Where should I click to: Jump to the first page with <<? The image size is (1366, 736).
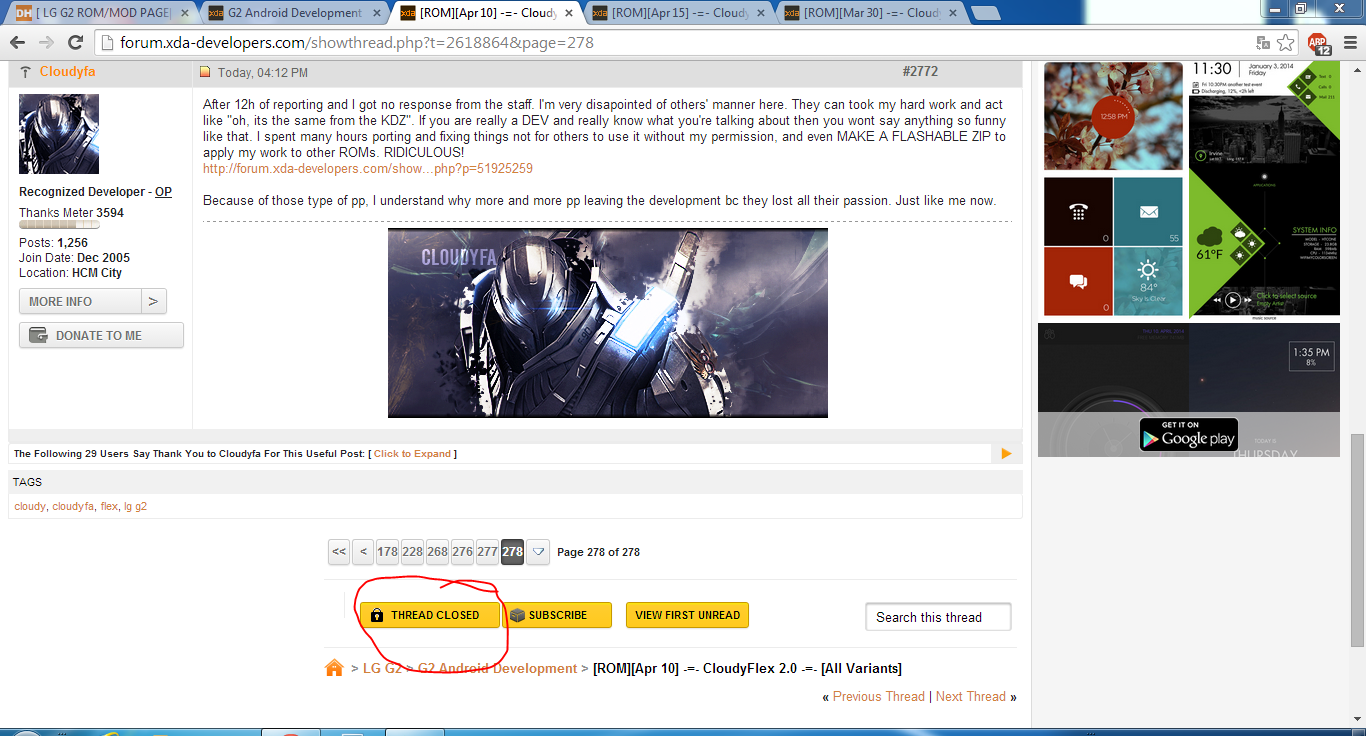point(339,552)
